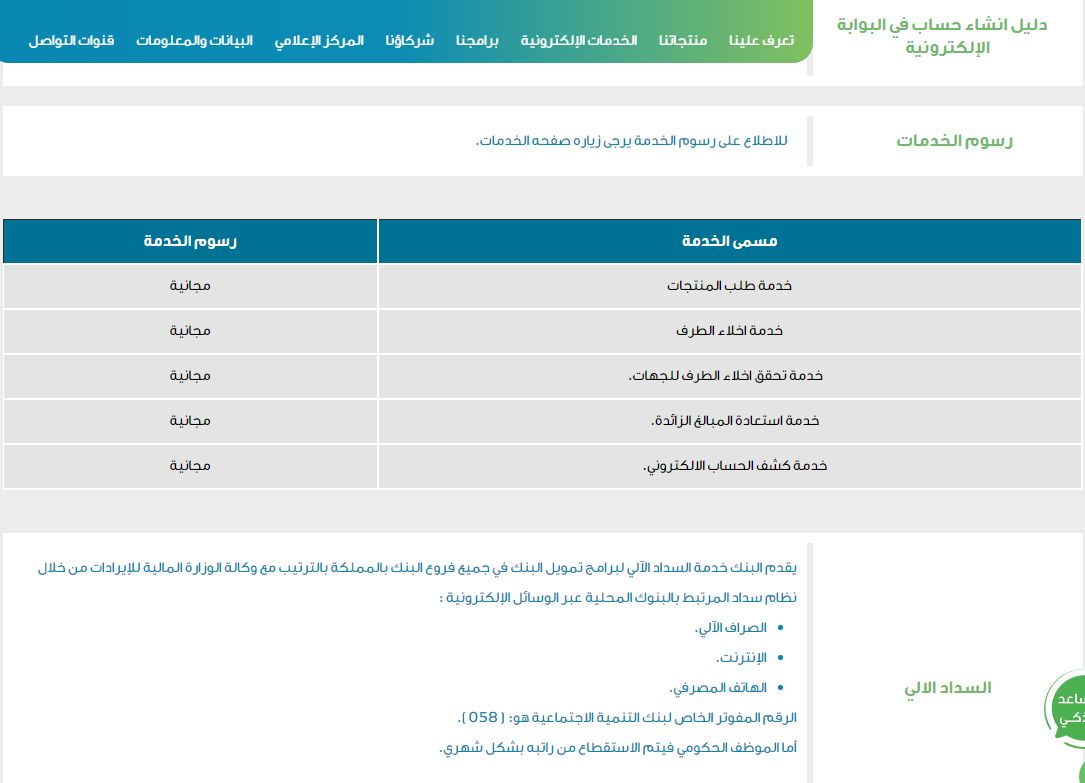
Task: Open the 'تعرف علينا' menu
Action: pos(761,41)
